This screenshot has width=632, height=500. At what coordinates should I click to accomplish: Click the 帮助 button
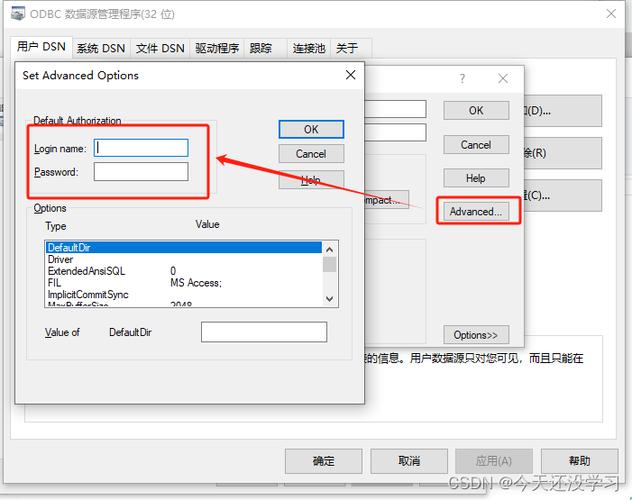(580, 461)
